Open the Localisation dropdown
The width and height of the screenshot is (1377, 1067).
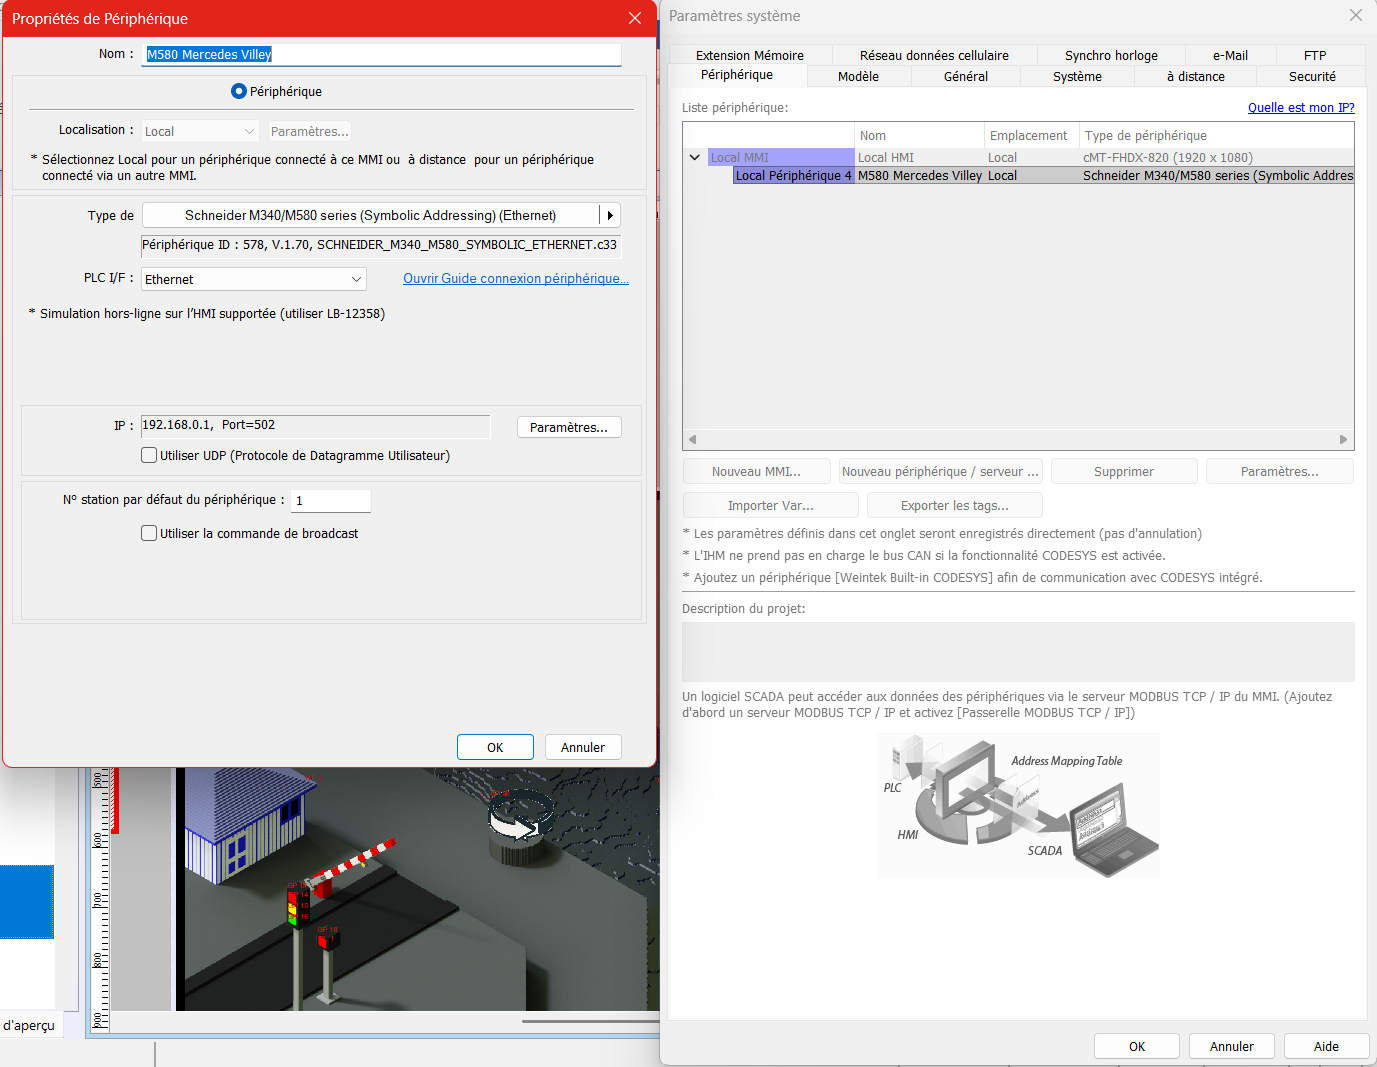click(200, 132)
